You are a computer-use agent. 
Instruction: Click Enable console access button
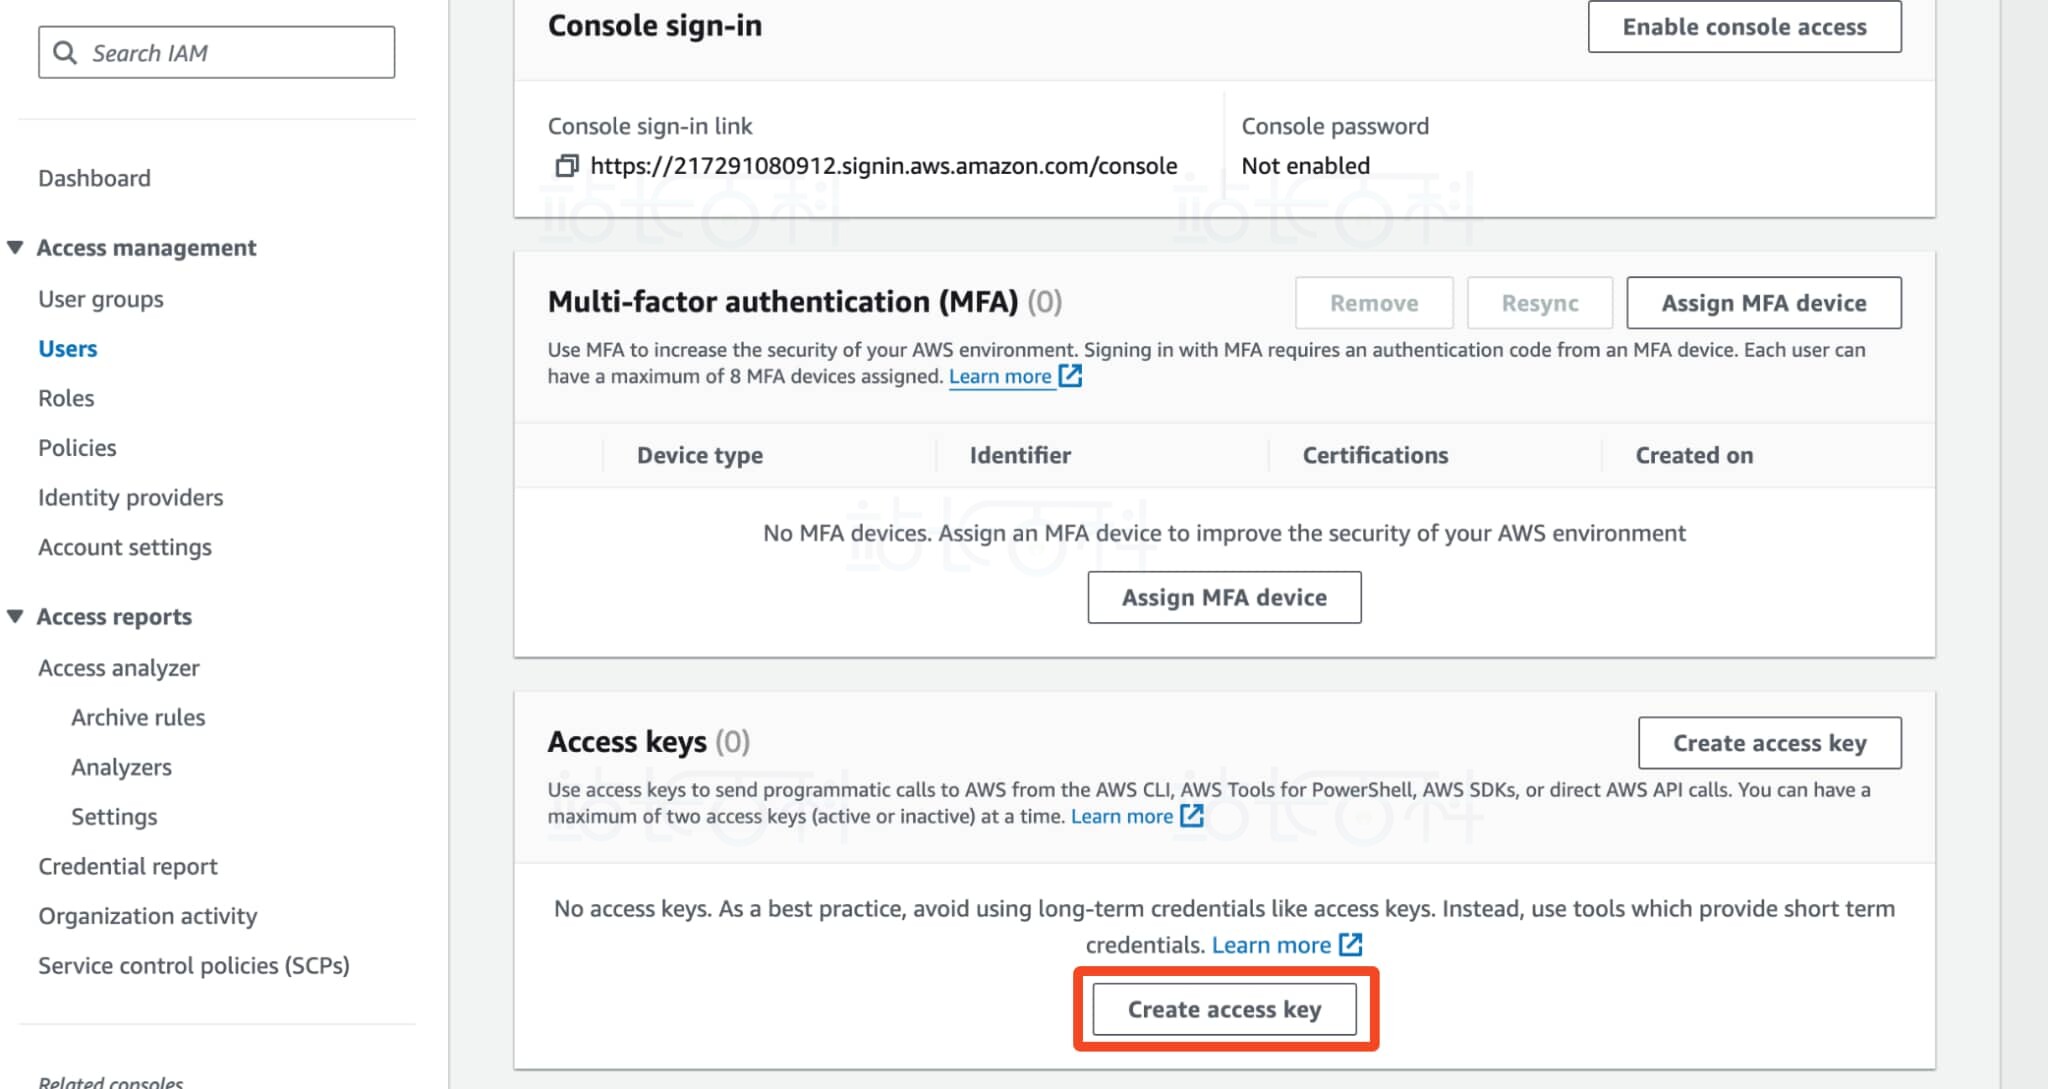coord(1744,27)
